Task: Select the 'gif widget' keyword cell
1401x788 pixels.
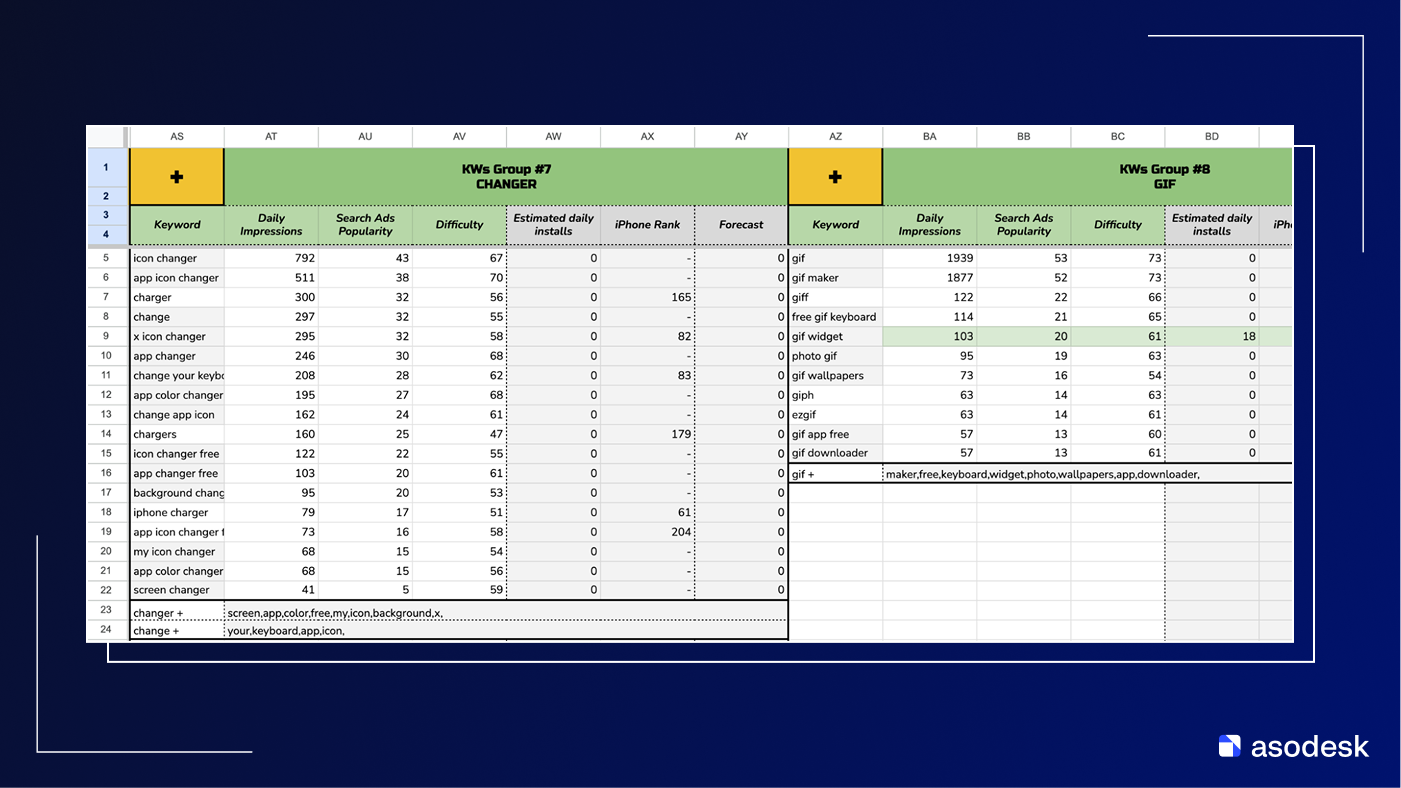Action: pyautogui.click(x=835, y=337)
